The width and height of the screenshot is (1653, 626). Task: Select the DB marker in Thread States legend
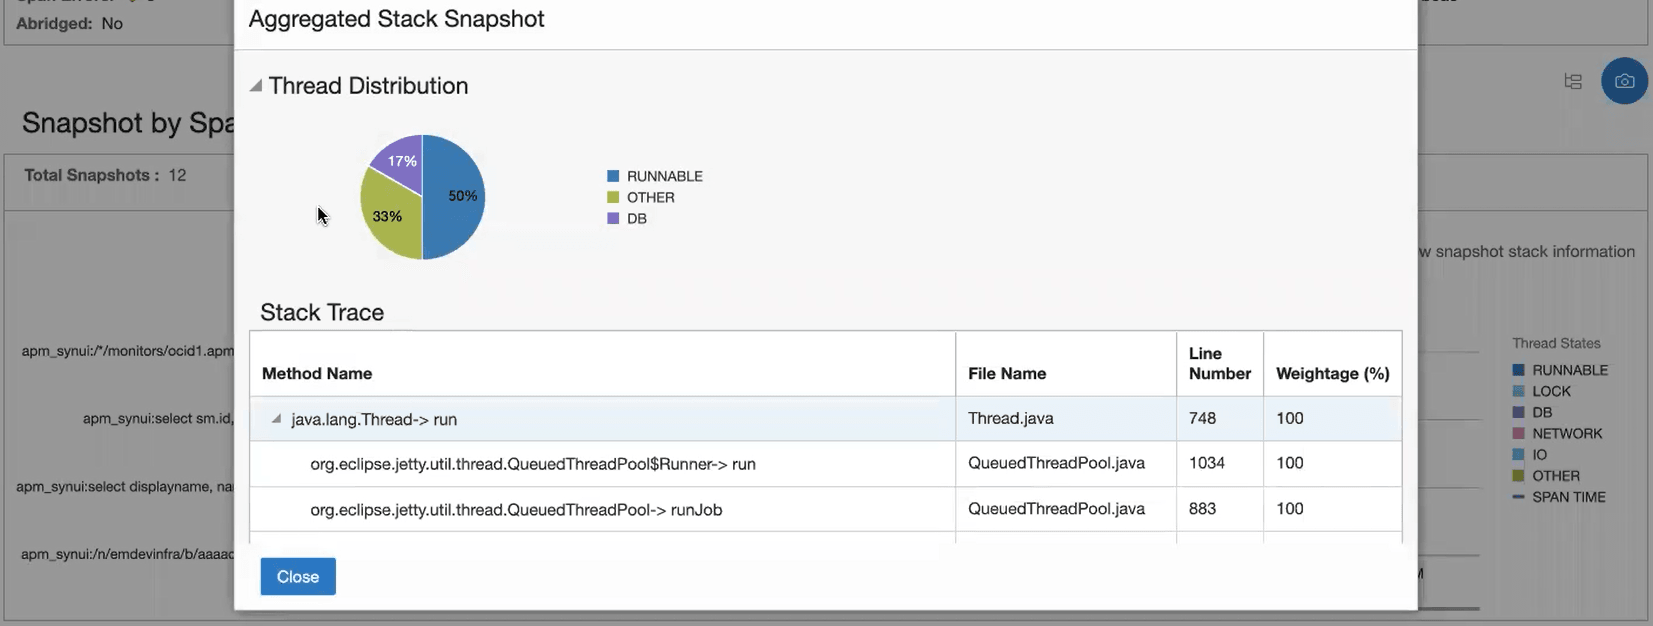[1520, 412]
